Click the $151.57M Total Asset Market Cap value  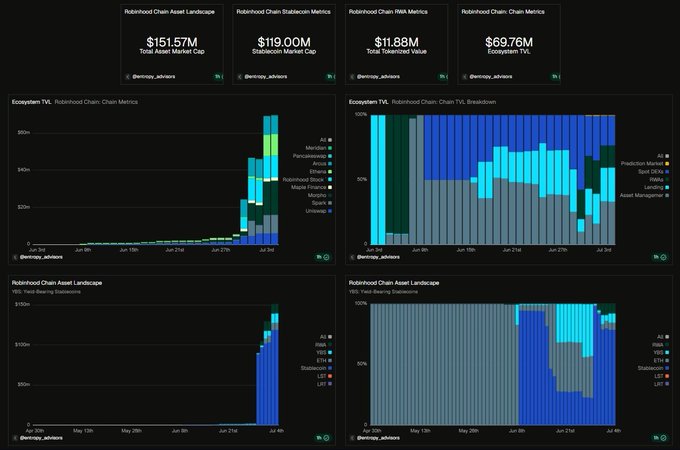(172, 42)
